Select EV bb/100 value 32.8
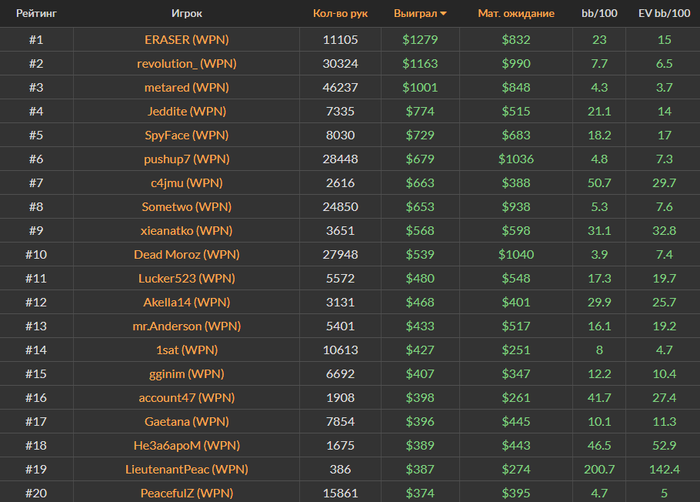700x502 pixels. click(x=664, y=231)
